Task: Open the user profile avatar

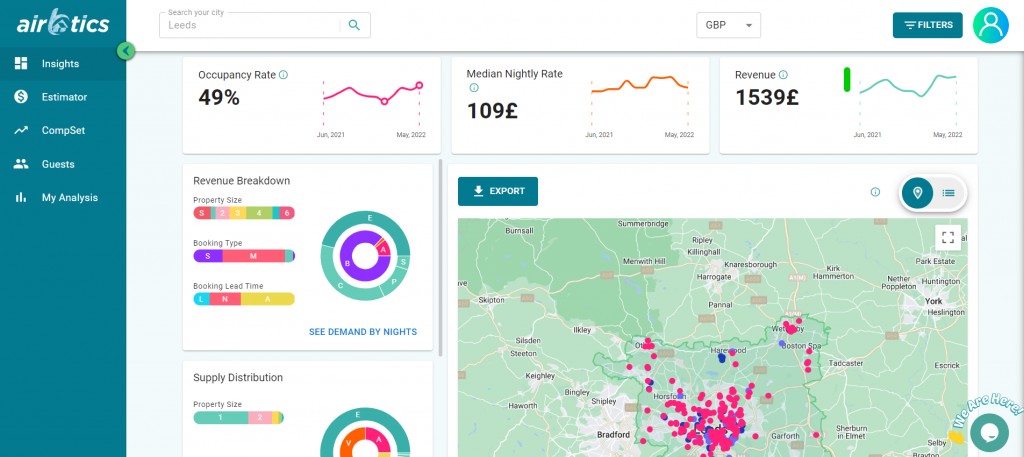Action: coord(991,25)
